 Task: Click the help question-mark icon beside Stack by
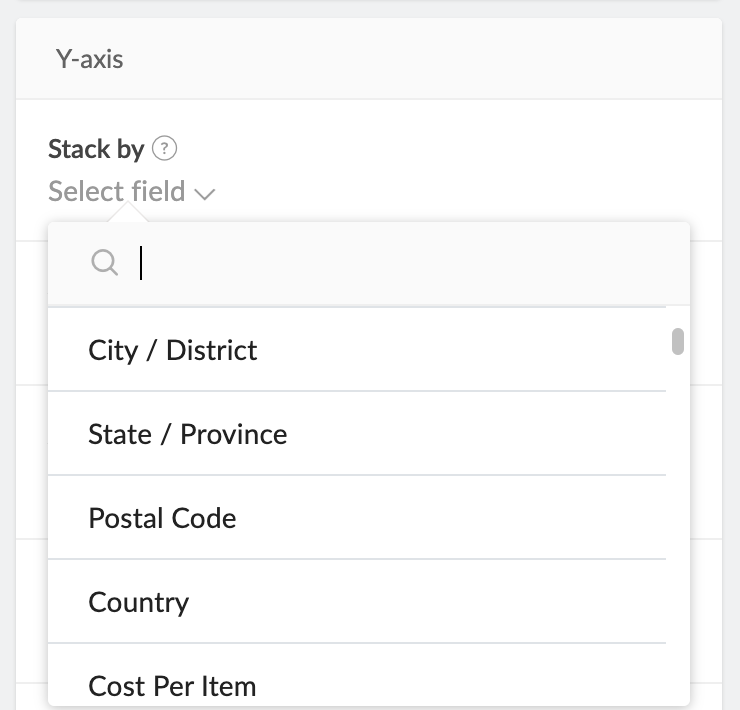[166, 149]
